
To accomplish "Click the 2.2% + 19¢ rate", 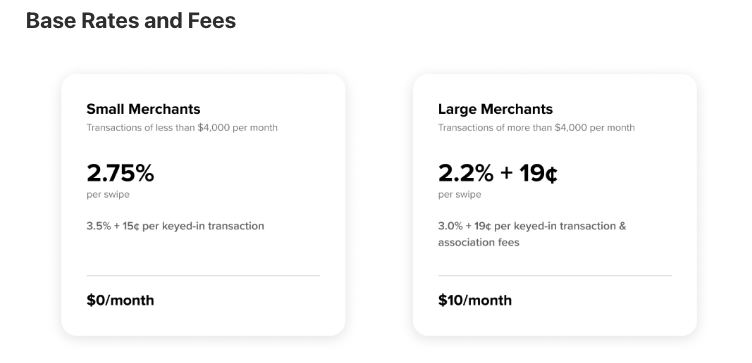I will click(498, 173).
